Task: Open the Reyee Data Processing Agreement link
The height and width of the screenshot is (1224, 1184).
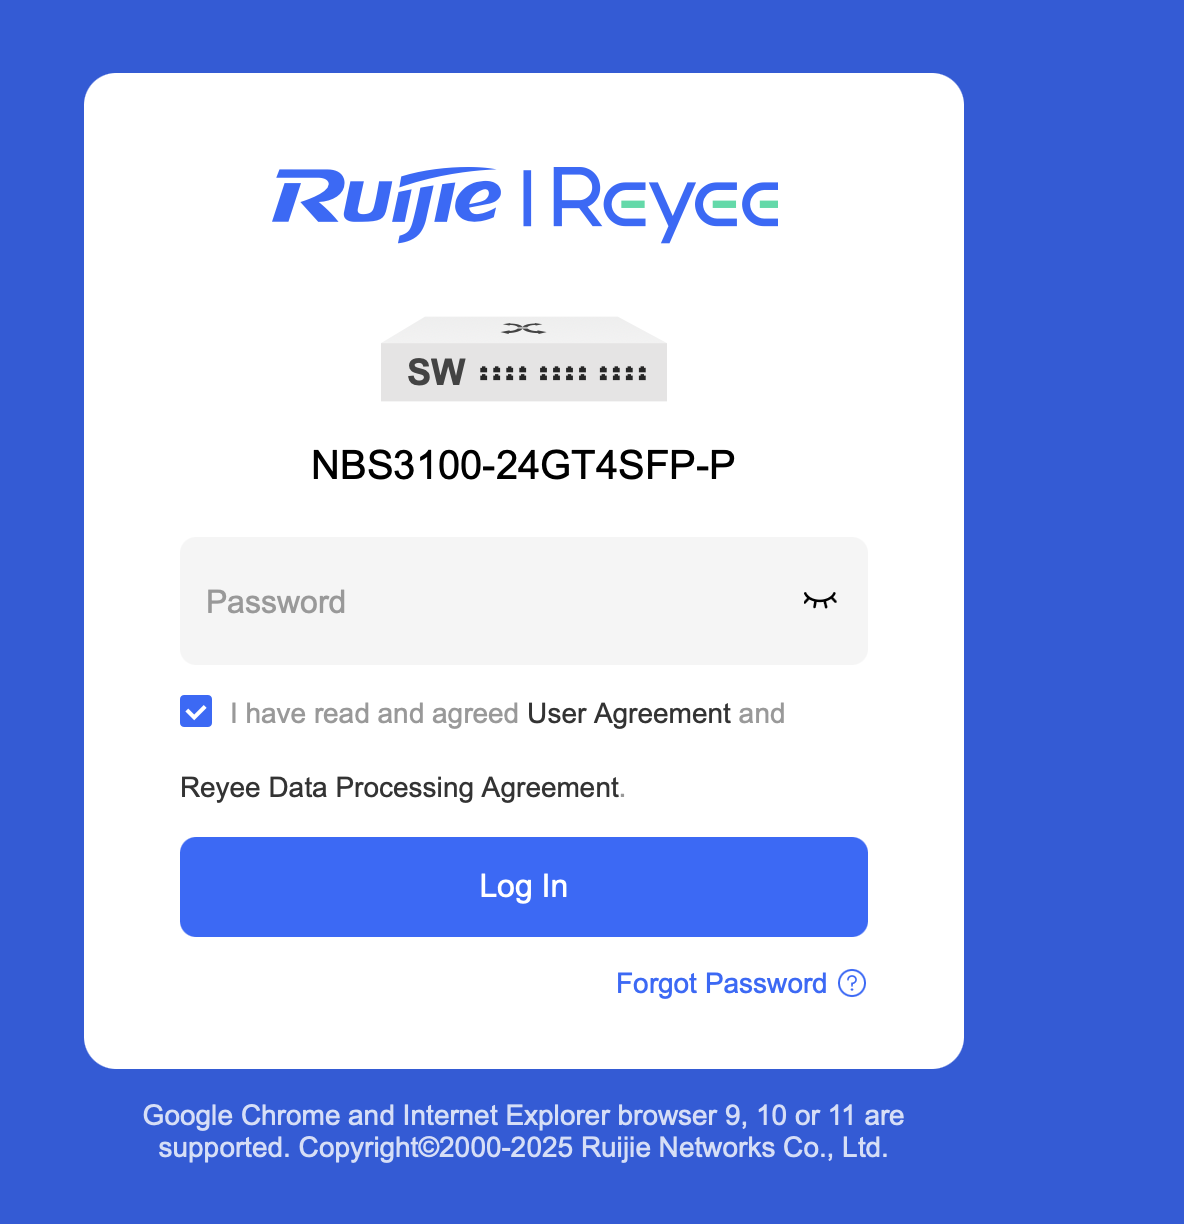Action: click(x=400, y=788)
